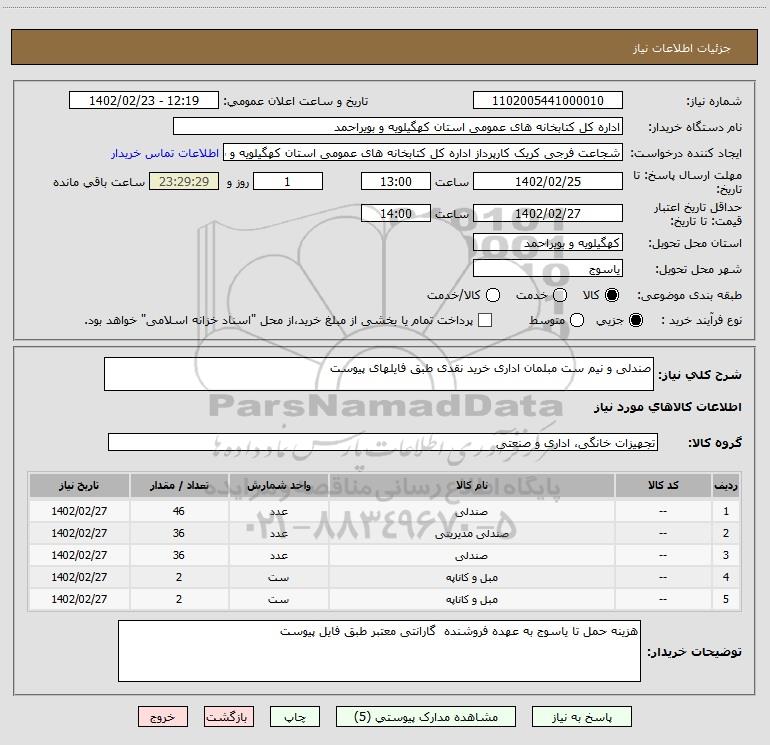Click the نام کالا column header

coord(471,486)
